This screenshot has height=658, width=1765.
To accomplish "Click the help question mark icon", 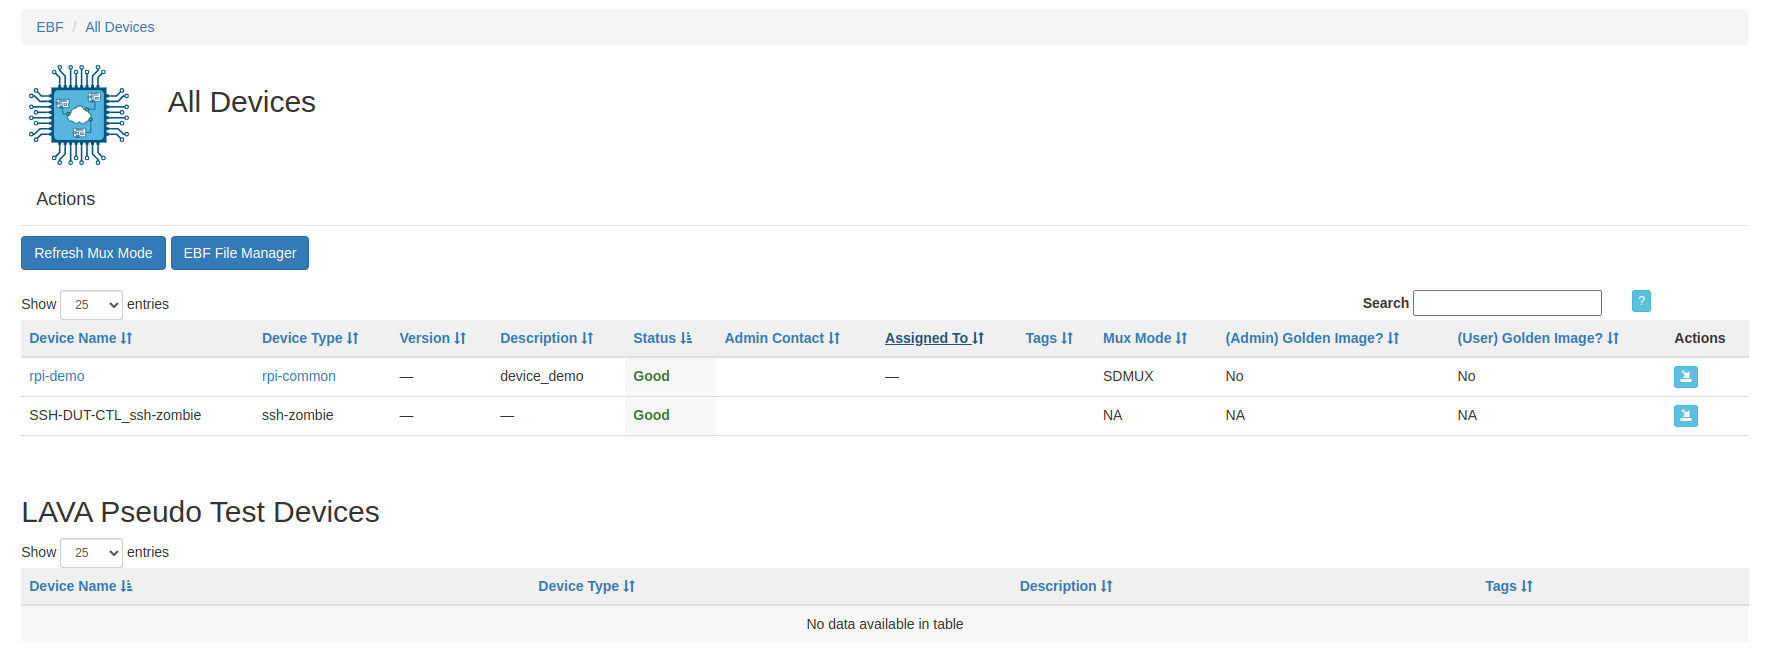I will pos(1641,301).
